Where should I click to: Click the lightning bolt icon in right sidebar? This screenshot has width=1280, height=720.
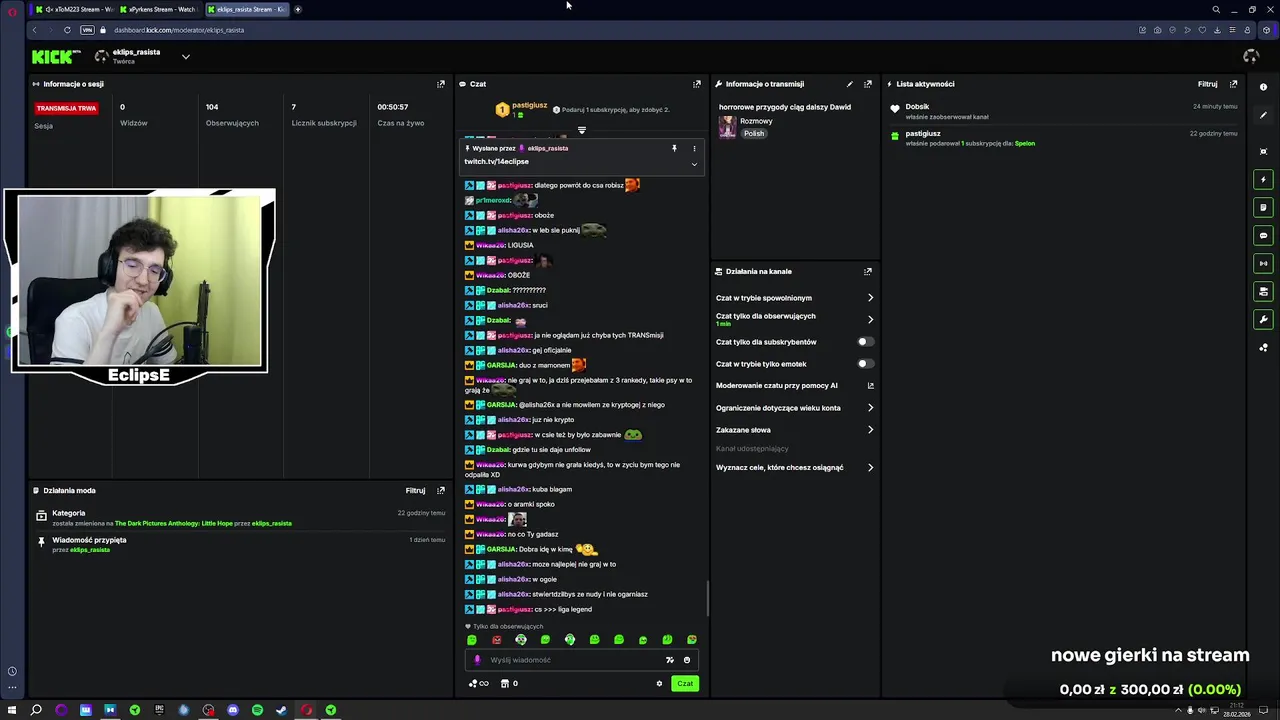click(1263, 180)
